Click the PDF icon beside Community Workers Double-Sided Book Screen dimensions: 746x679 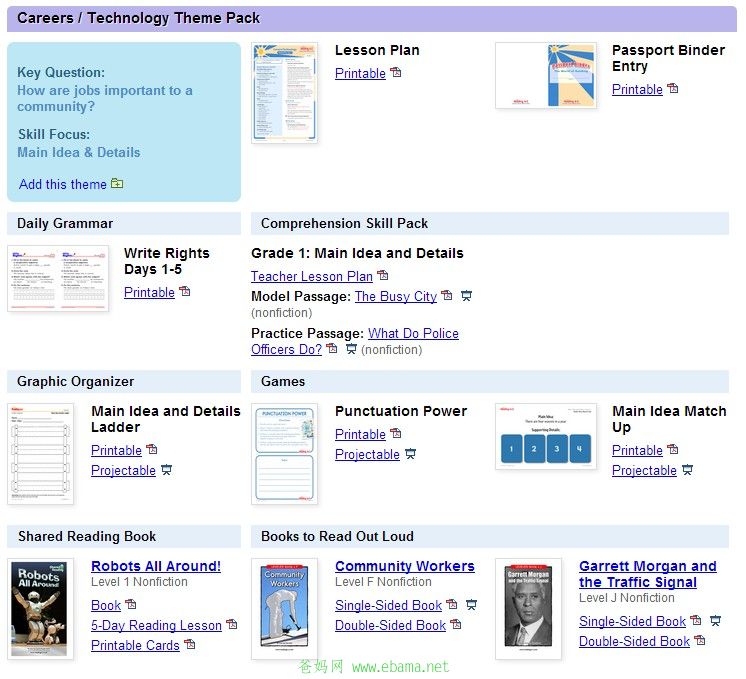coord(456,624)
